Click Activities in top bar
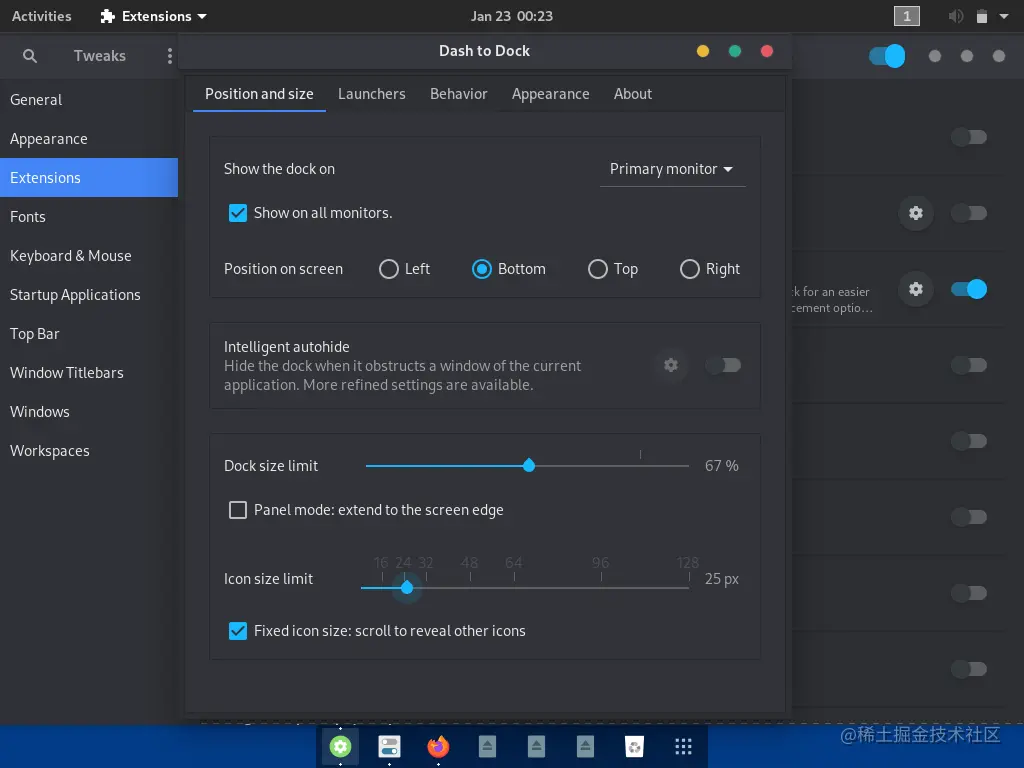The image size is (1024, 768). click(x=41, y=16)
